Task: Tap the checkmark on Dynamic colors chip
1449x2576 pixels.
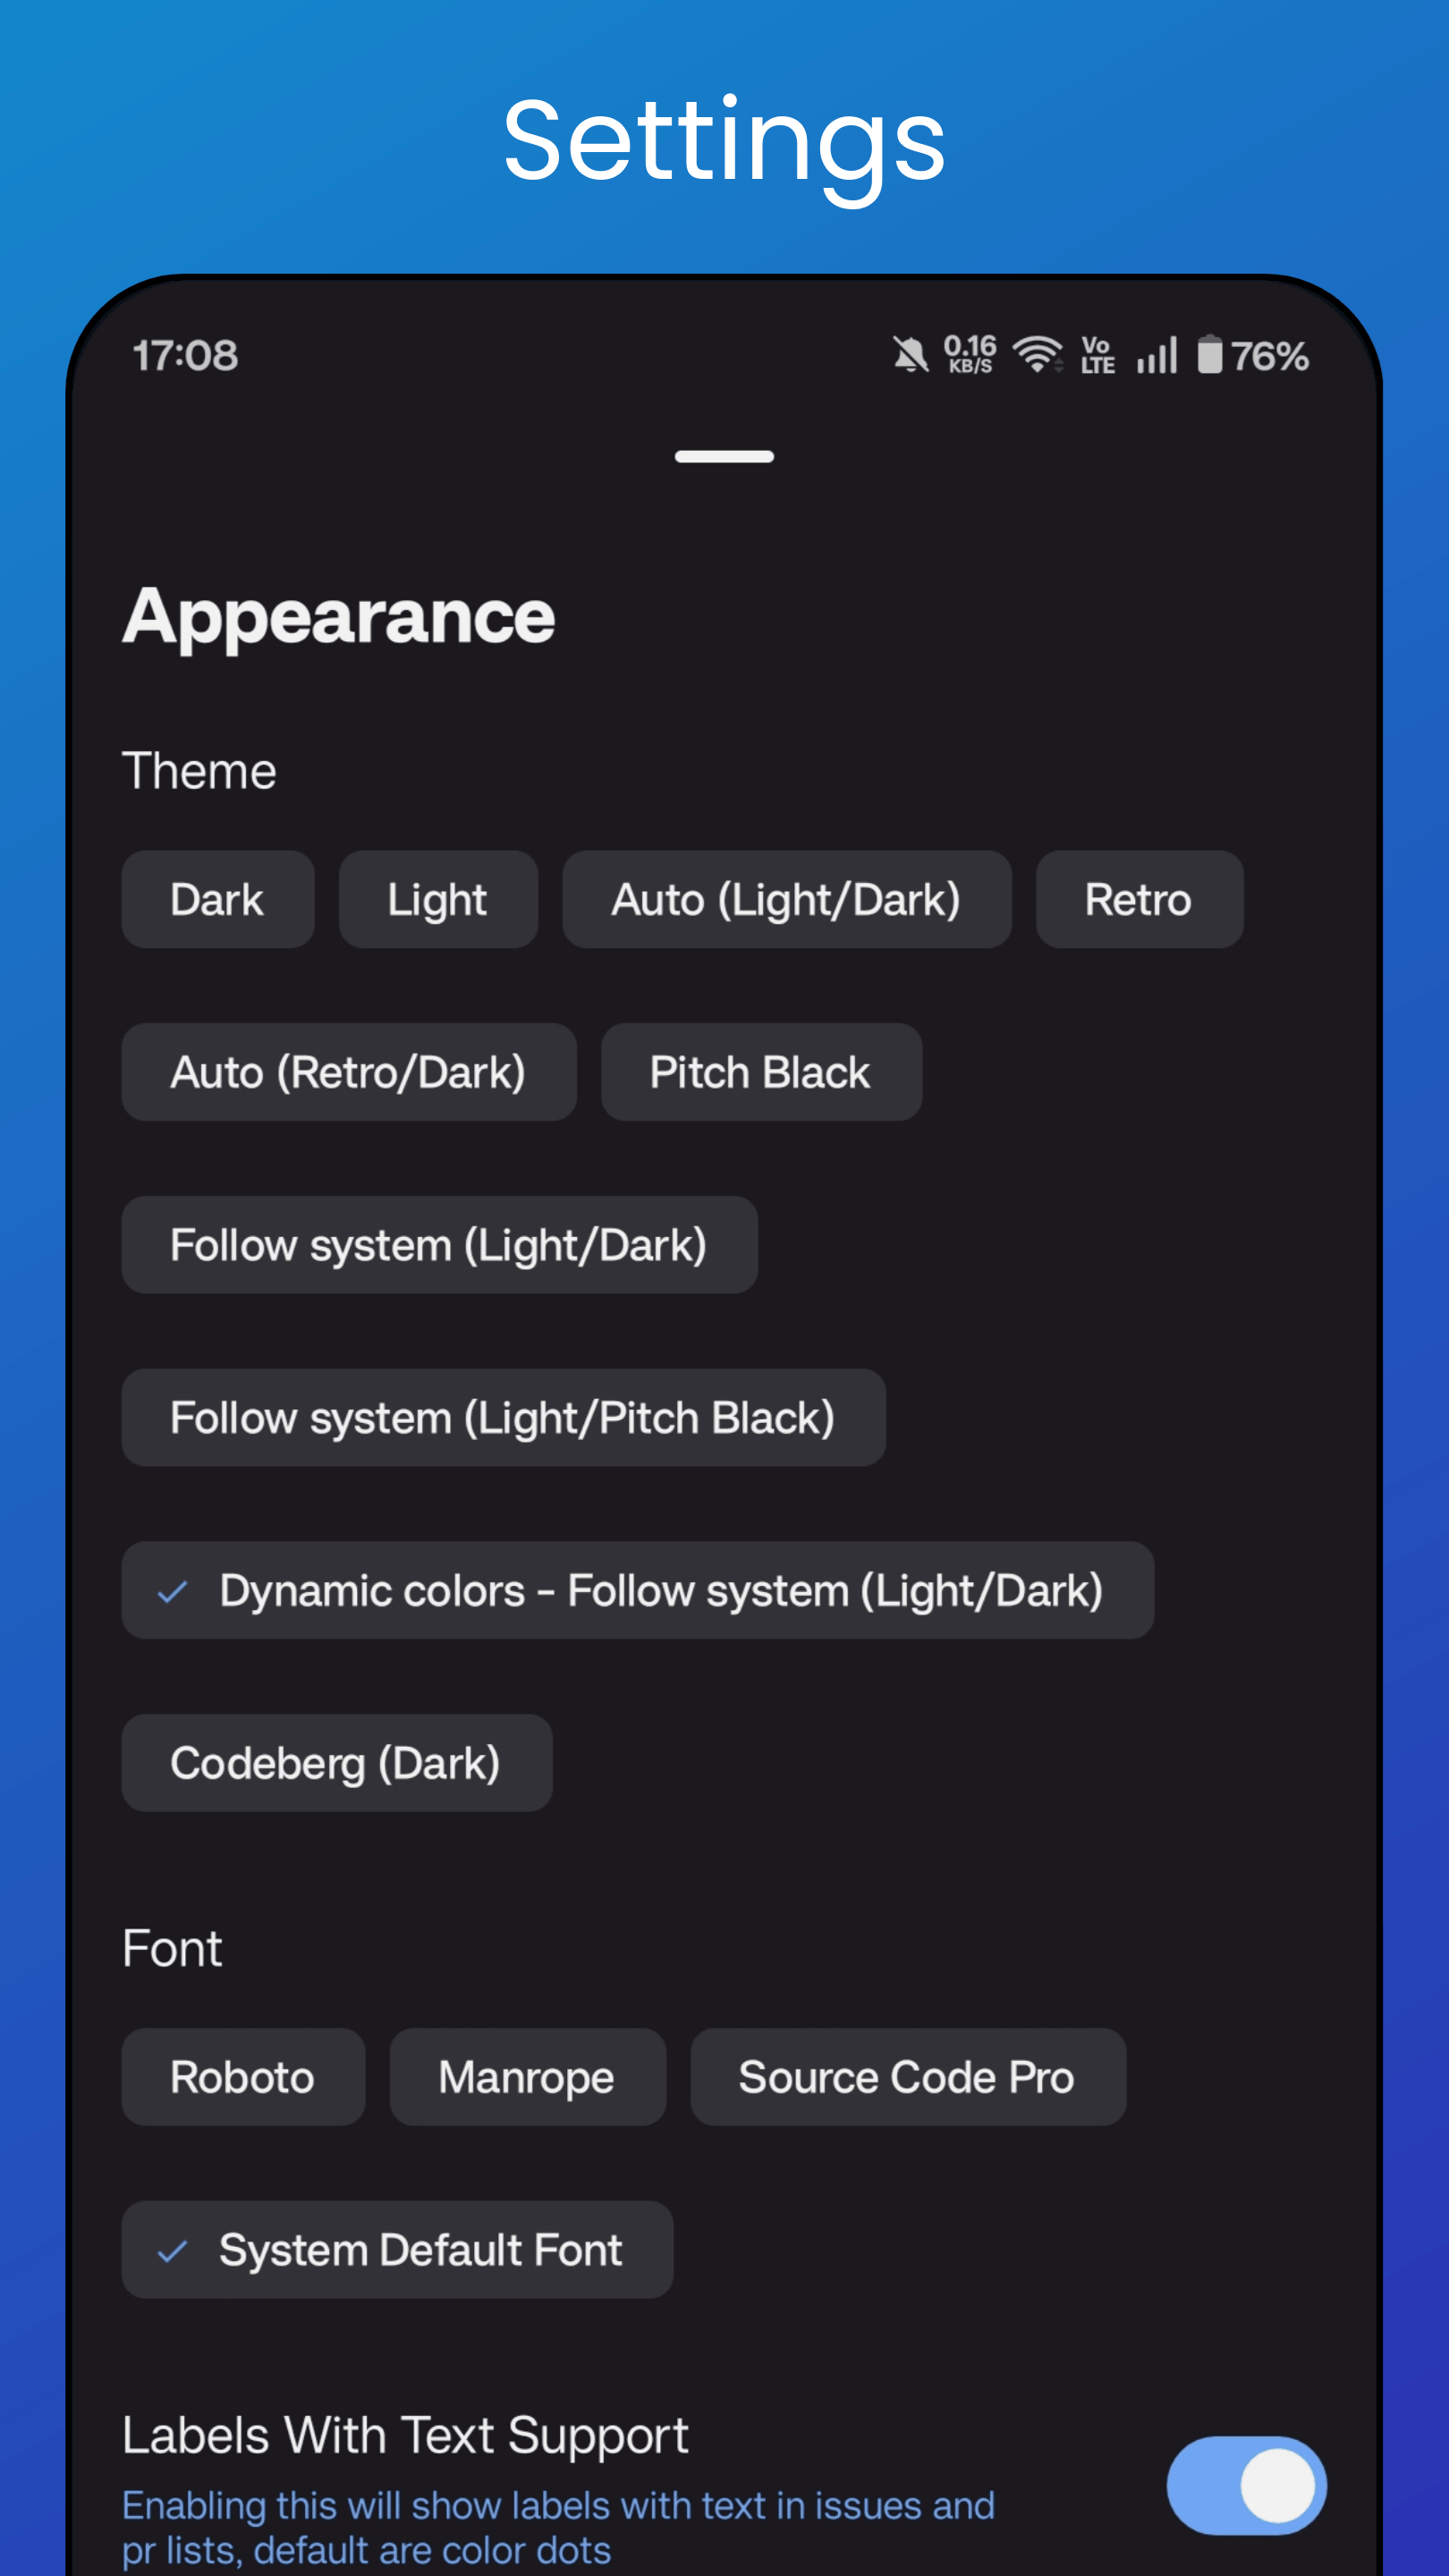Action: pyautogui.click(x=173, y=1590)
